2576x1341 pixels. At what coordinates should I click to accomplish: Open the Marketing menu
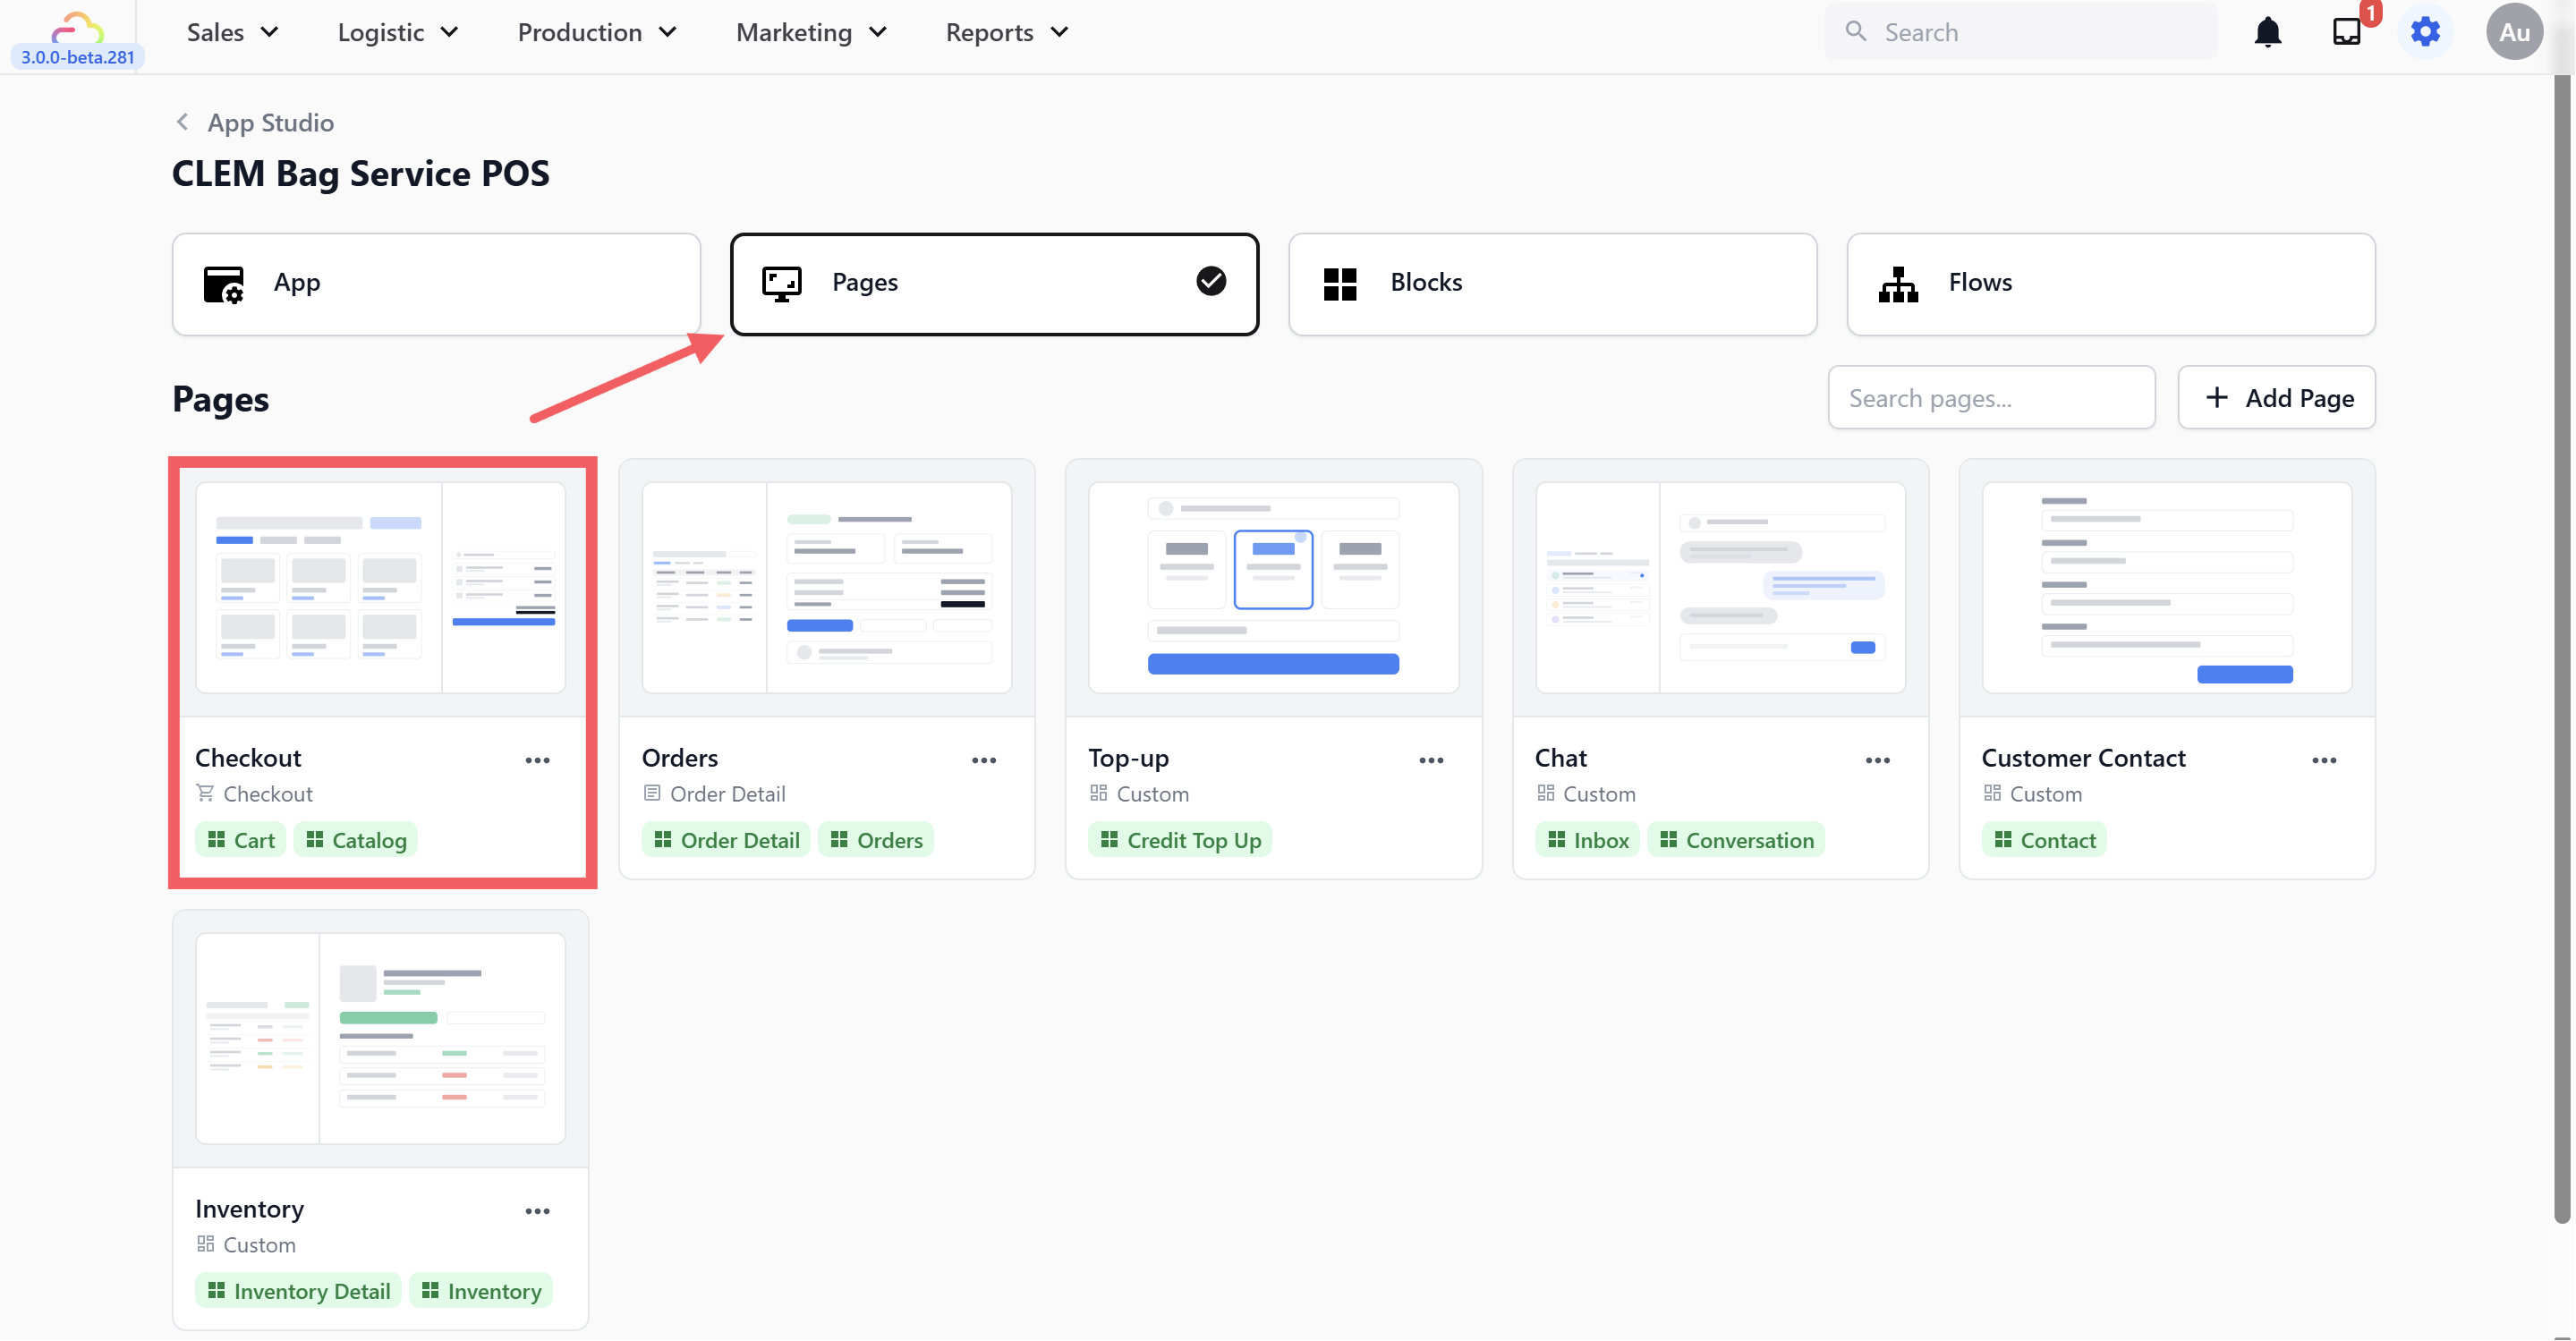[x=811, y=32]
